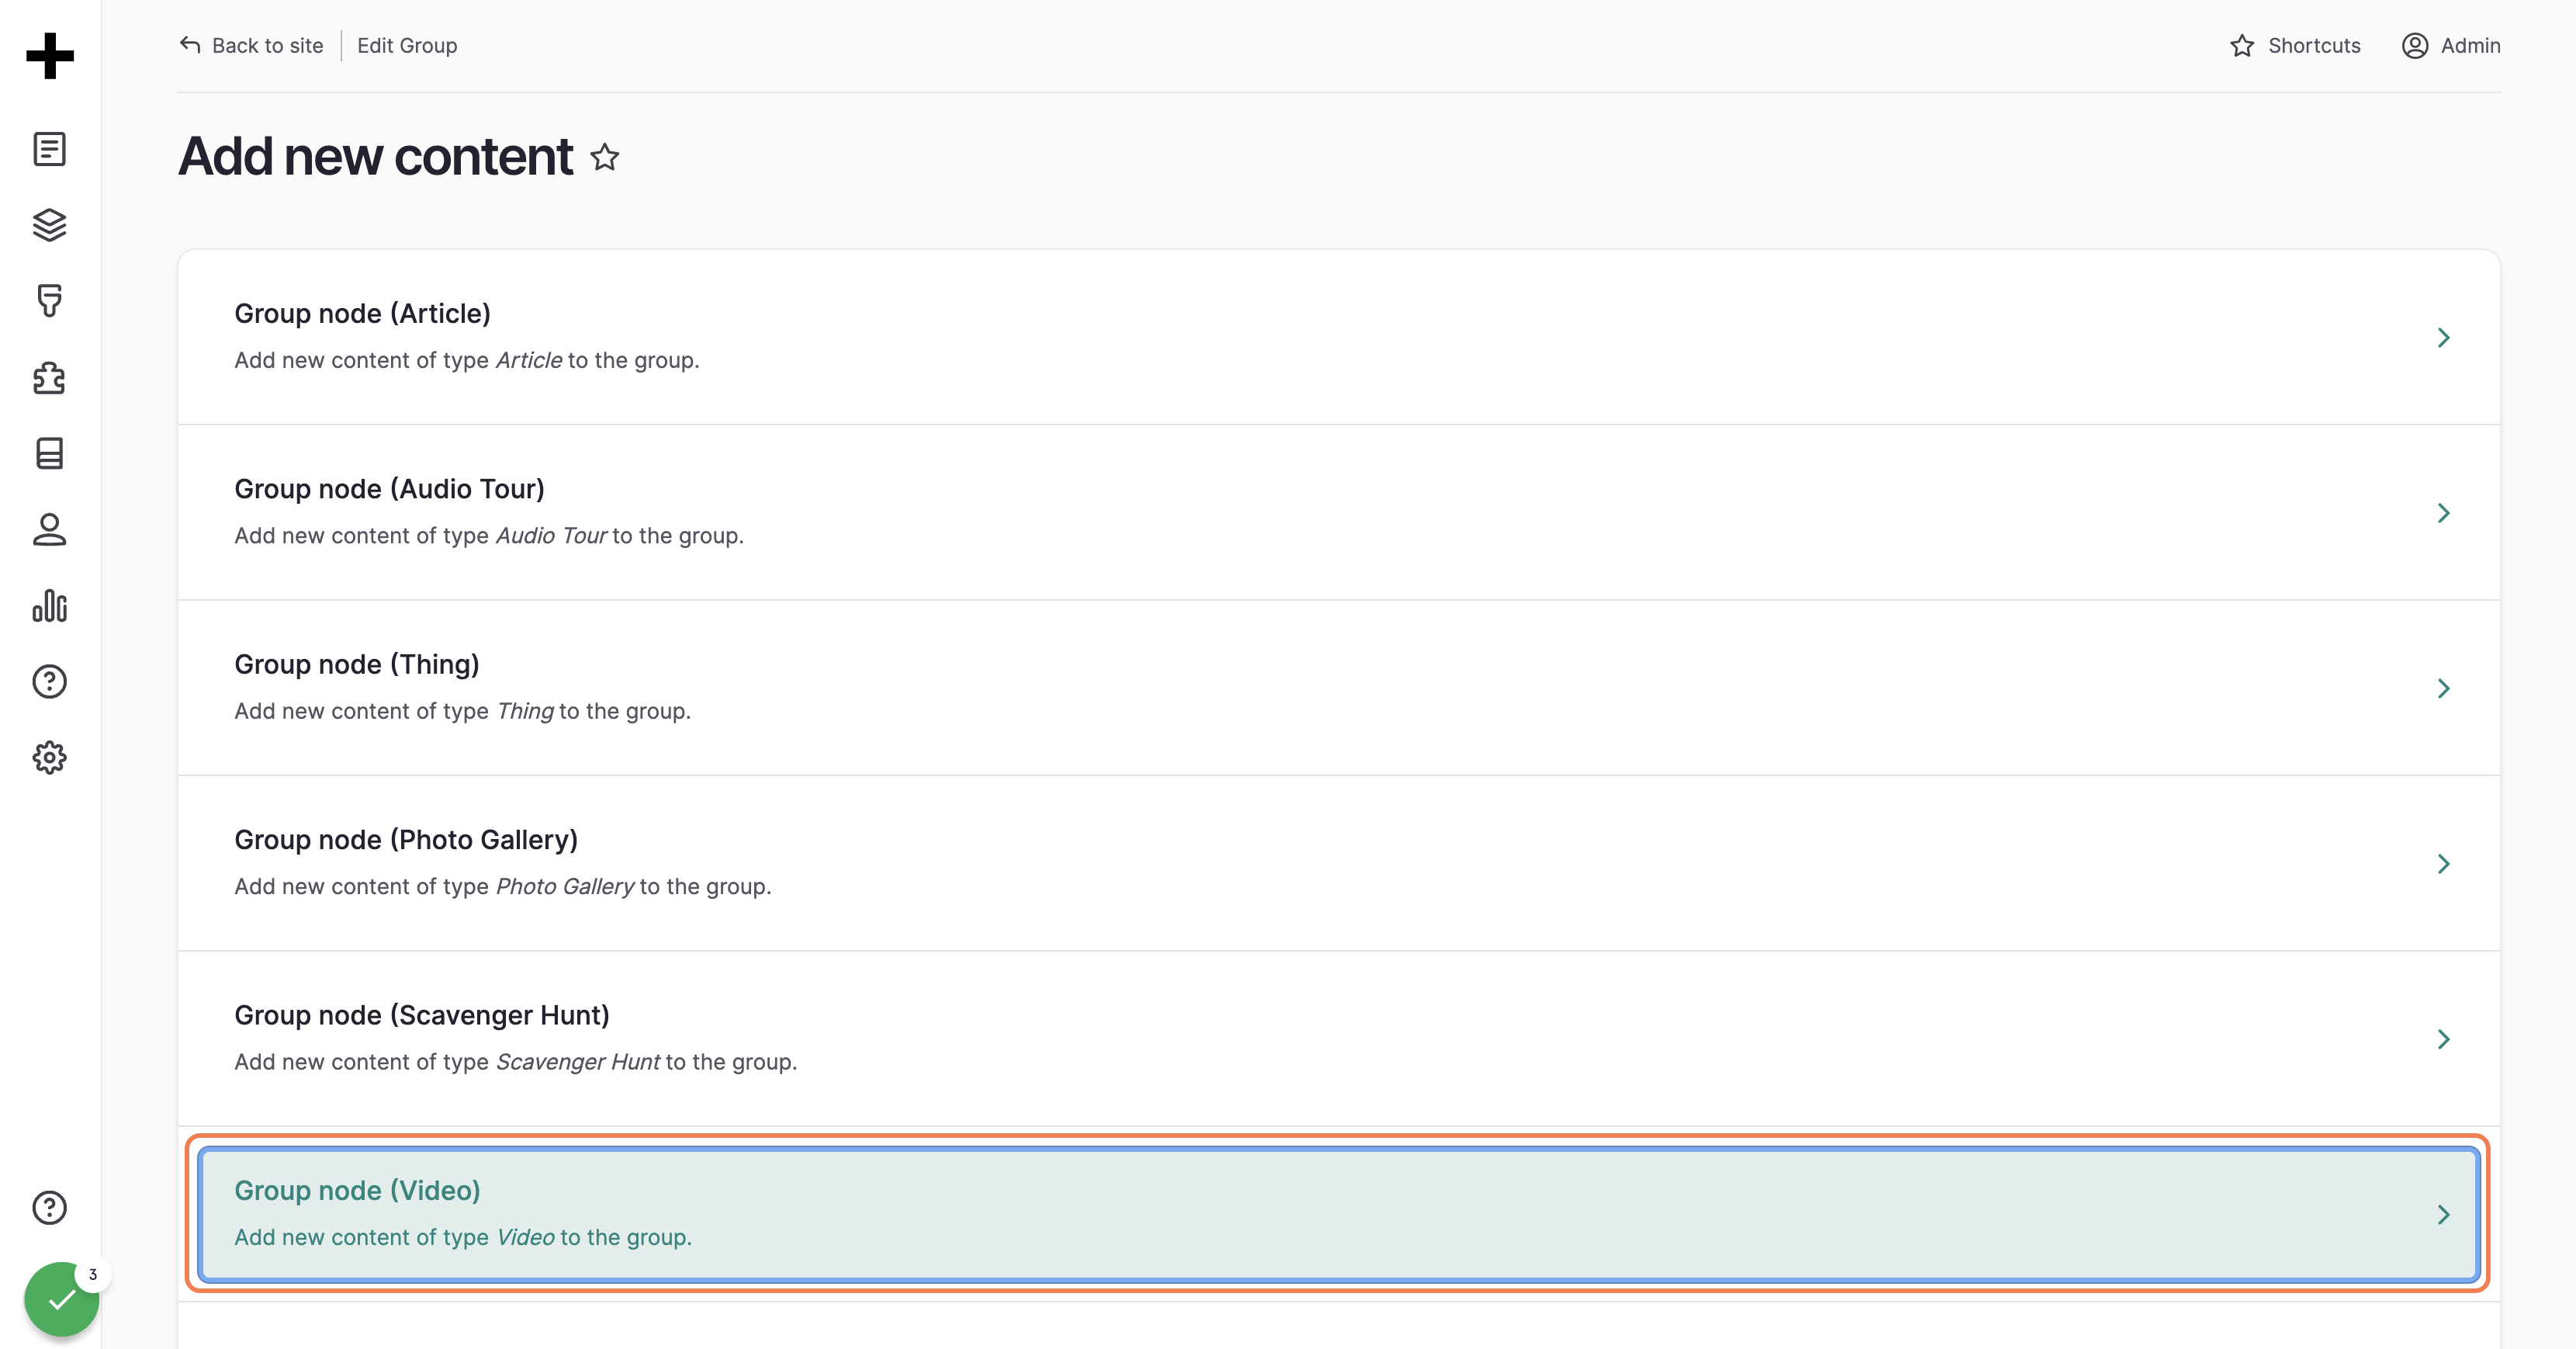Click the Admin user avatar icon
Viewport: 2576px width, 1349px height.
pos(2415,46)
